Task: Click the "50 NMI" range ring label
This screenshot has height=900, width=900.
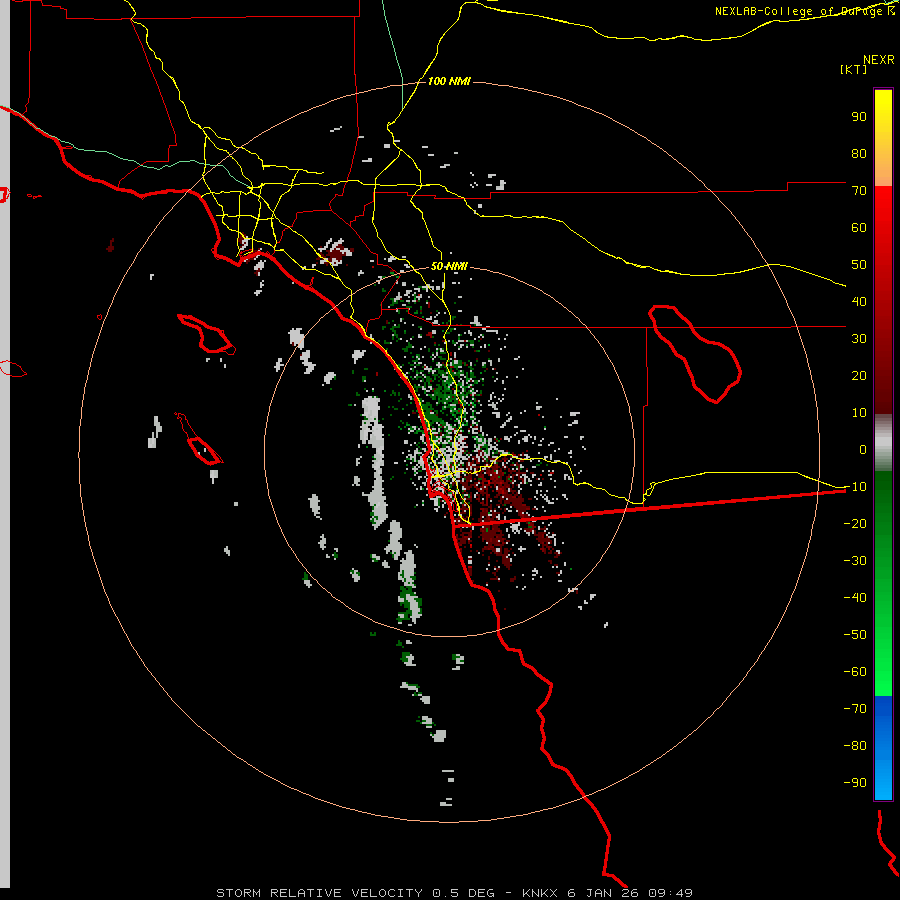Action: [449, 266]
